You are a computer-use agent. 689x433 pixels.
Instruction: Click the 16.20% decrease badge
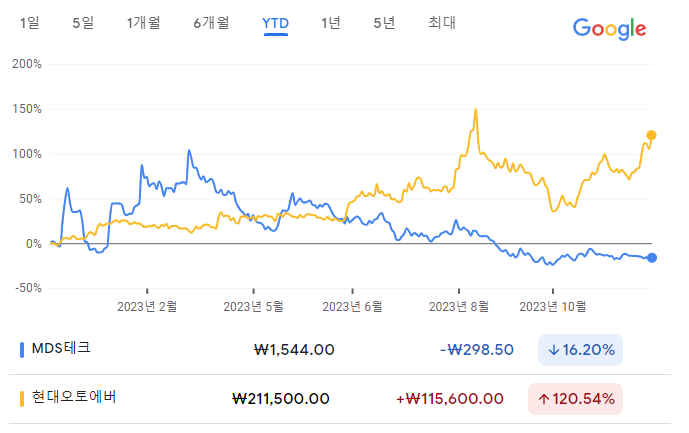pyautogui.click(x=580, y=350)
